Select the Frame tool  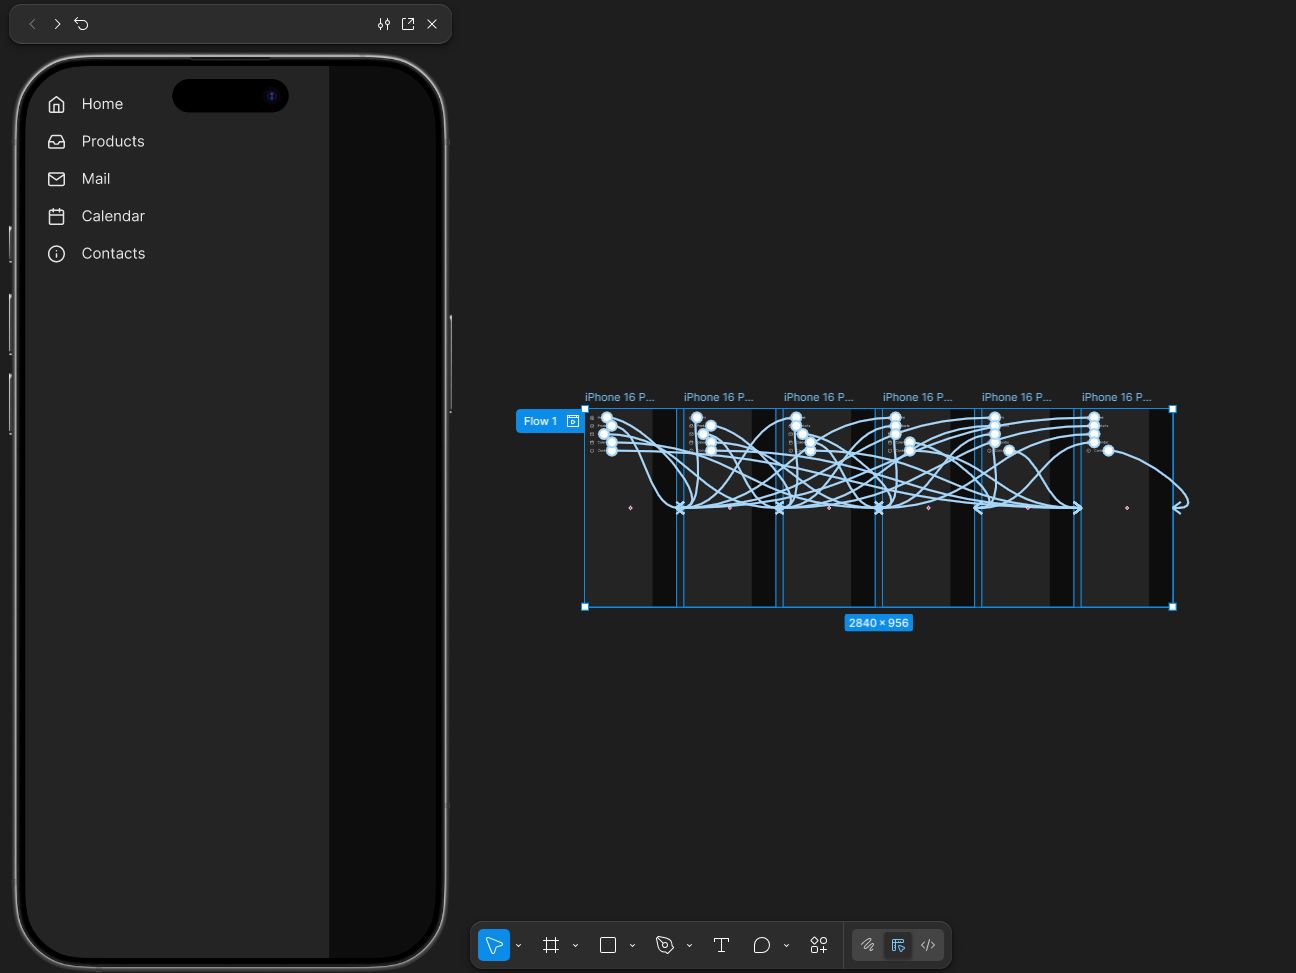point(551,945)
